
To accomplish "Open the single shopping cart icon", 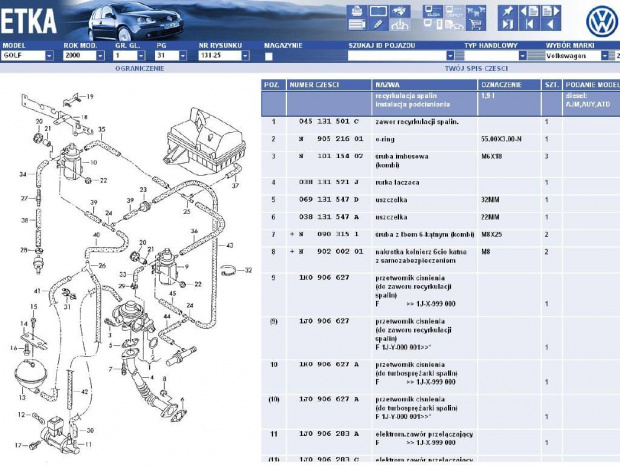I will coord(476,25).
